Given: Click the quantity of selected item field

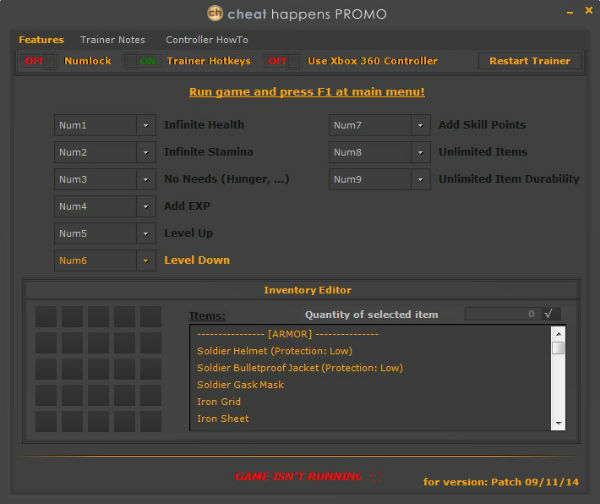Looking at the screenshot, I should (503, 314).
